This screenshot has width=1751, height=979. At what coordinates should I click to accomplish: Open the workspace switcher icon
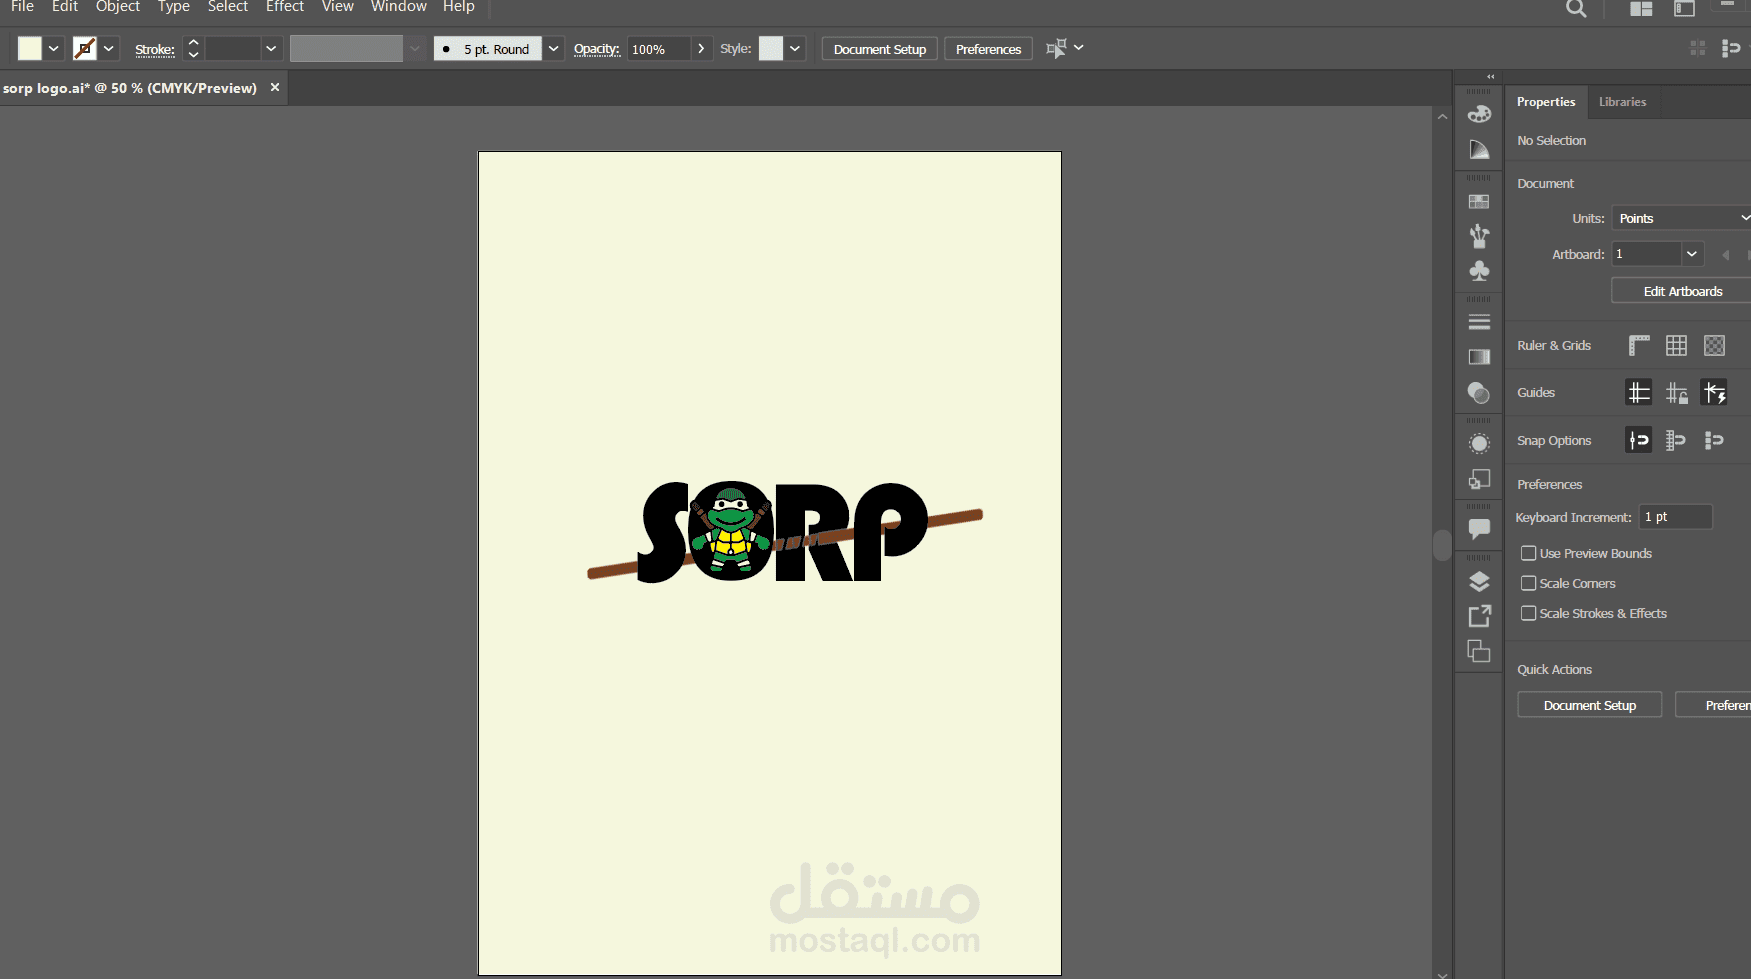[x=1685, y=9]
